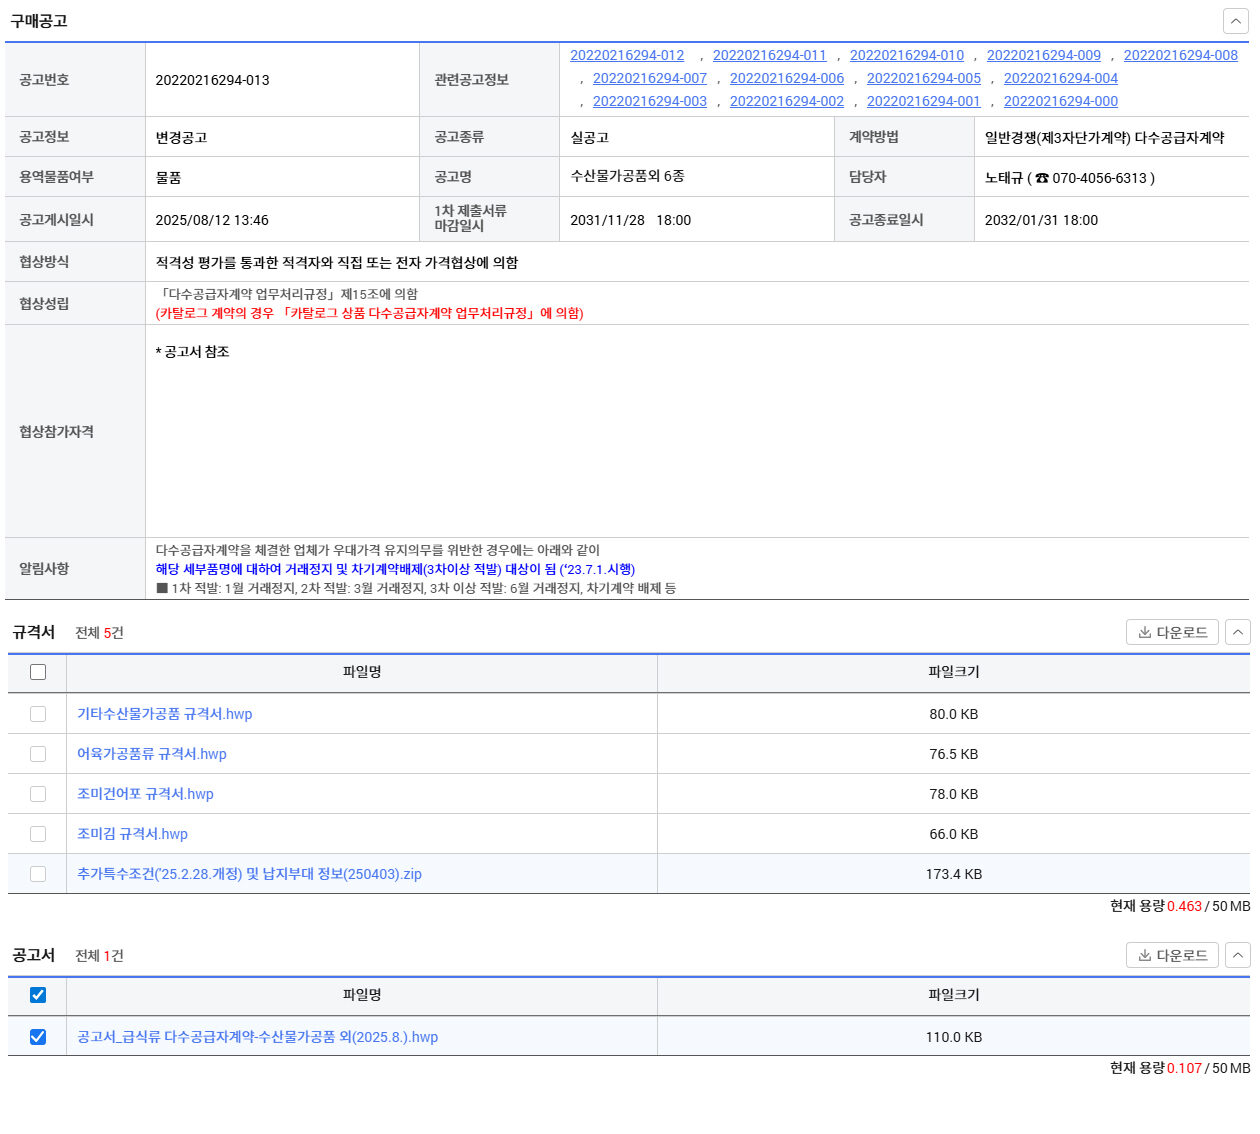
Task: Click deadline value 2031/11/28 18:00
Action: pos(630,220)
